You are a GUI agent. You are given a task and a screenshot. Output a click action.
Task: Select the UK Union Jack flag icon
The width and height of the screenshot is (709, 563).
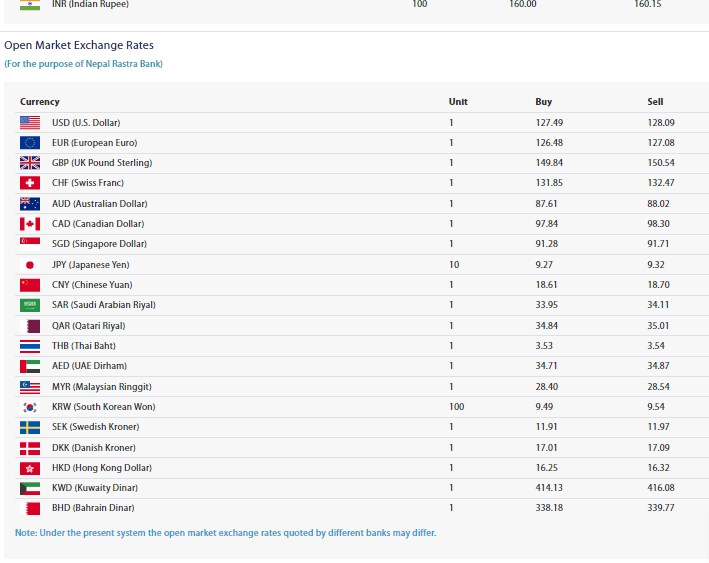tap(30, 163)
